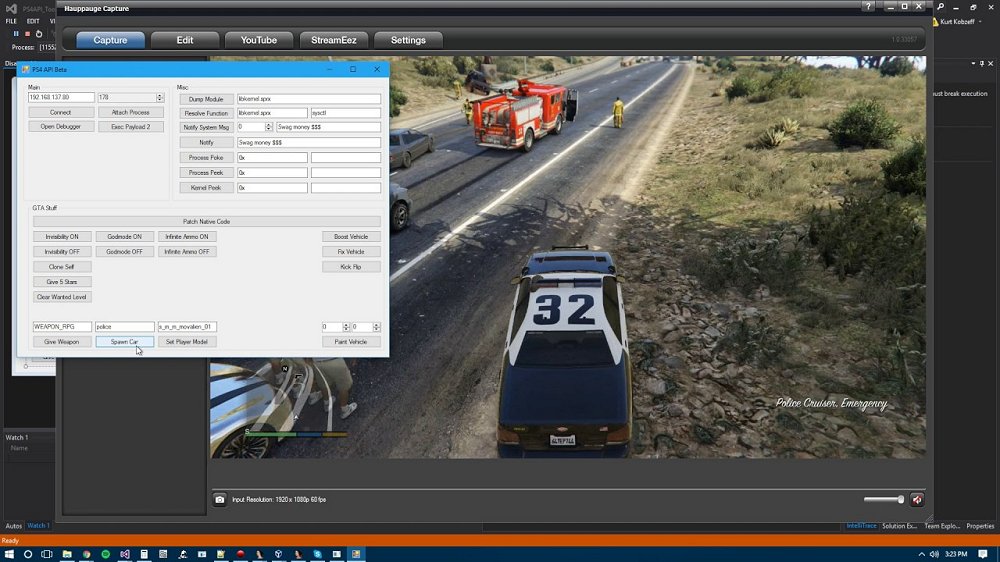Open Google Chrome from the taskbar

click(x=86, y=554)
